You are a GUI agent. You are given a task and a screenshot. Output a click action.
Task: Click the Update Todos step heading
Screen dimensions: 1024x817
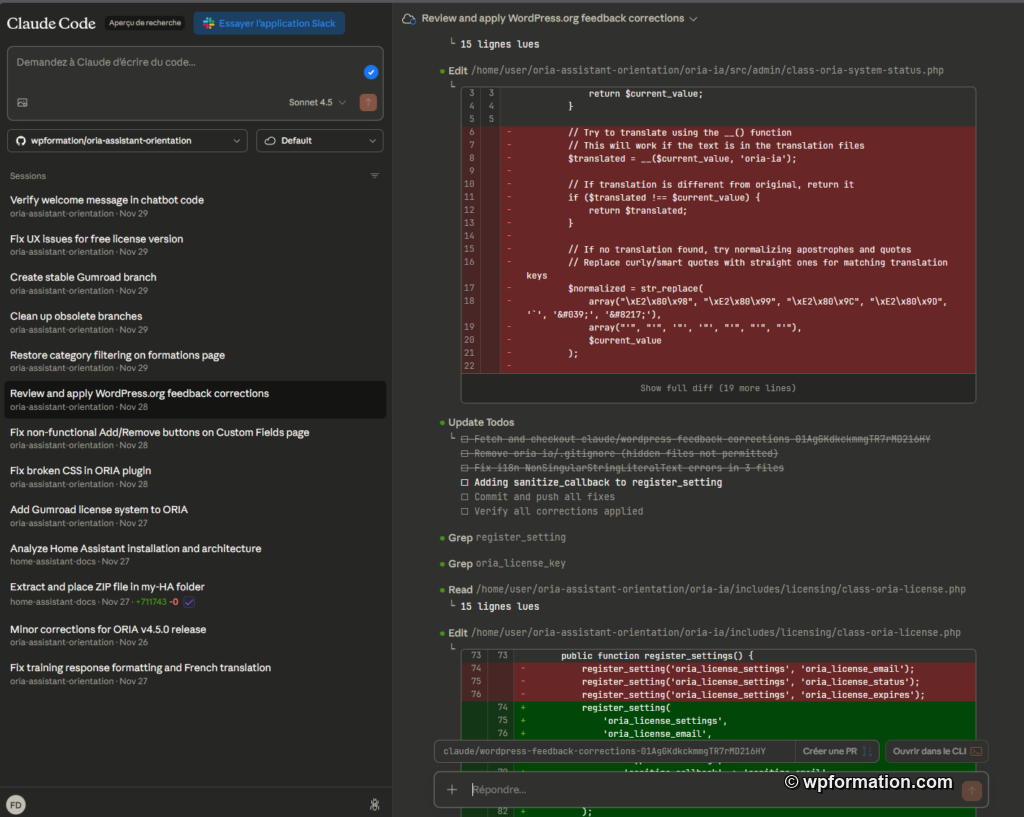[481, 423]
